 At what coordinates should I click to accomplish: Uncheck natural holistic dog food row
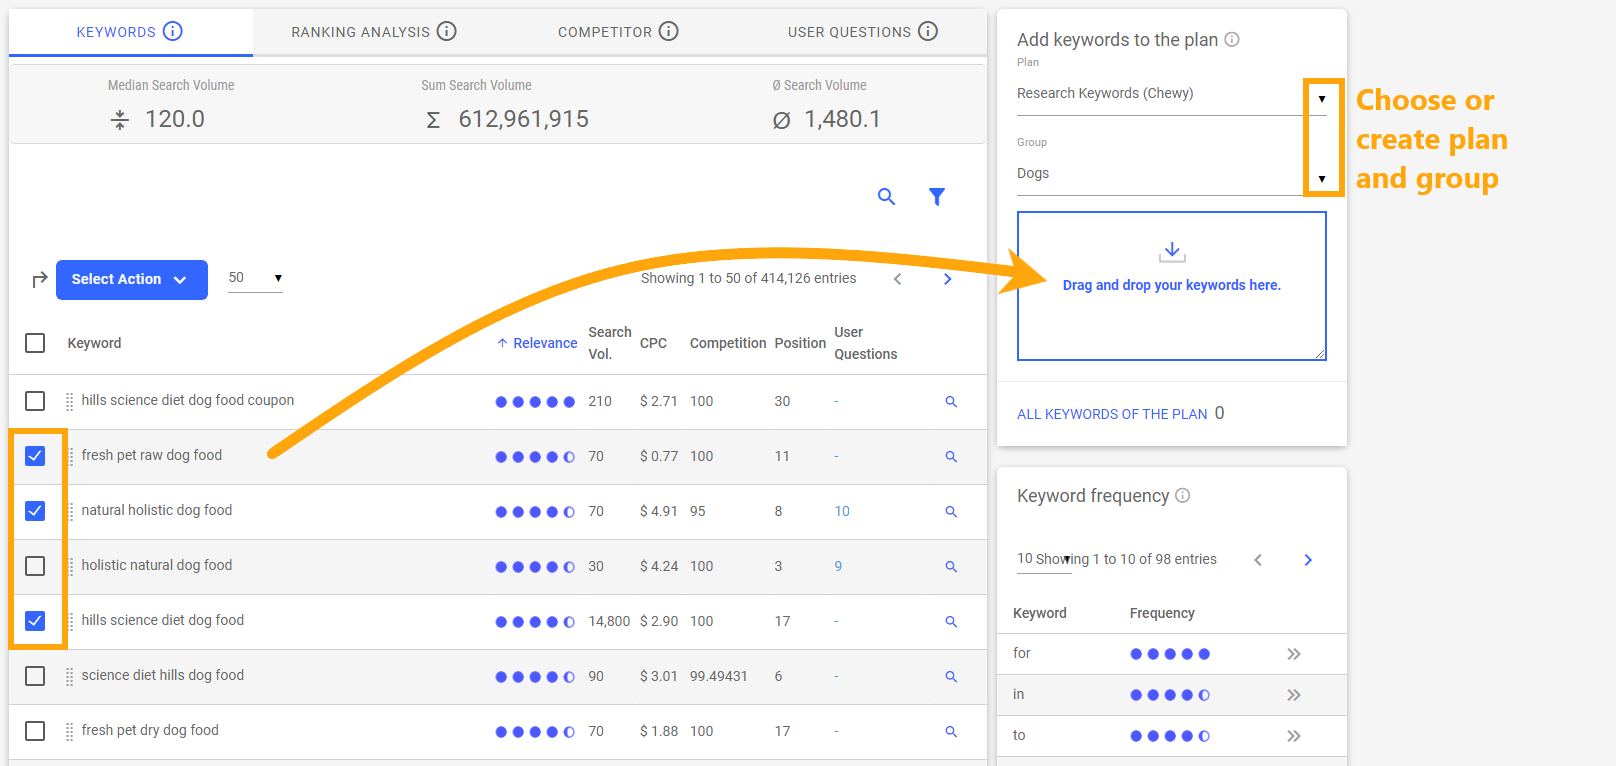pyautogui.click(x=35, y=511)
